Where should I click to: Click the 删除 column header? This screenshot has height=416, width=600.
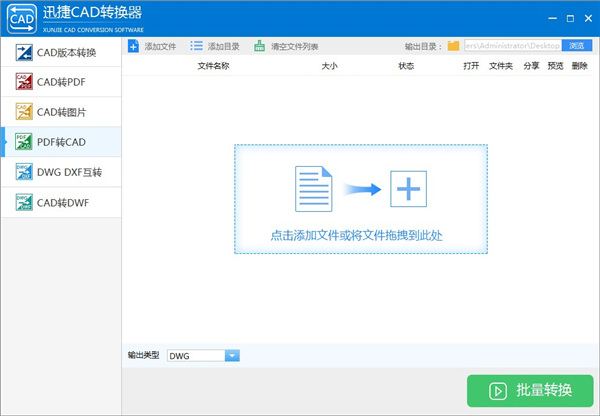pyautogui.click(x=580, y=66)
